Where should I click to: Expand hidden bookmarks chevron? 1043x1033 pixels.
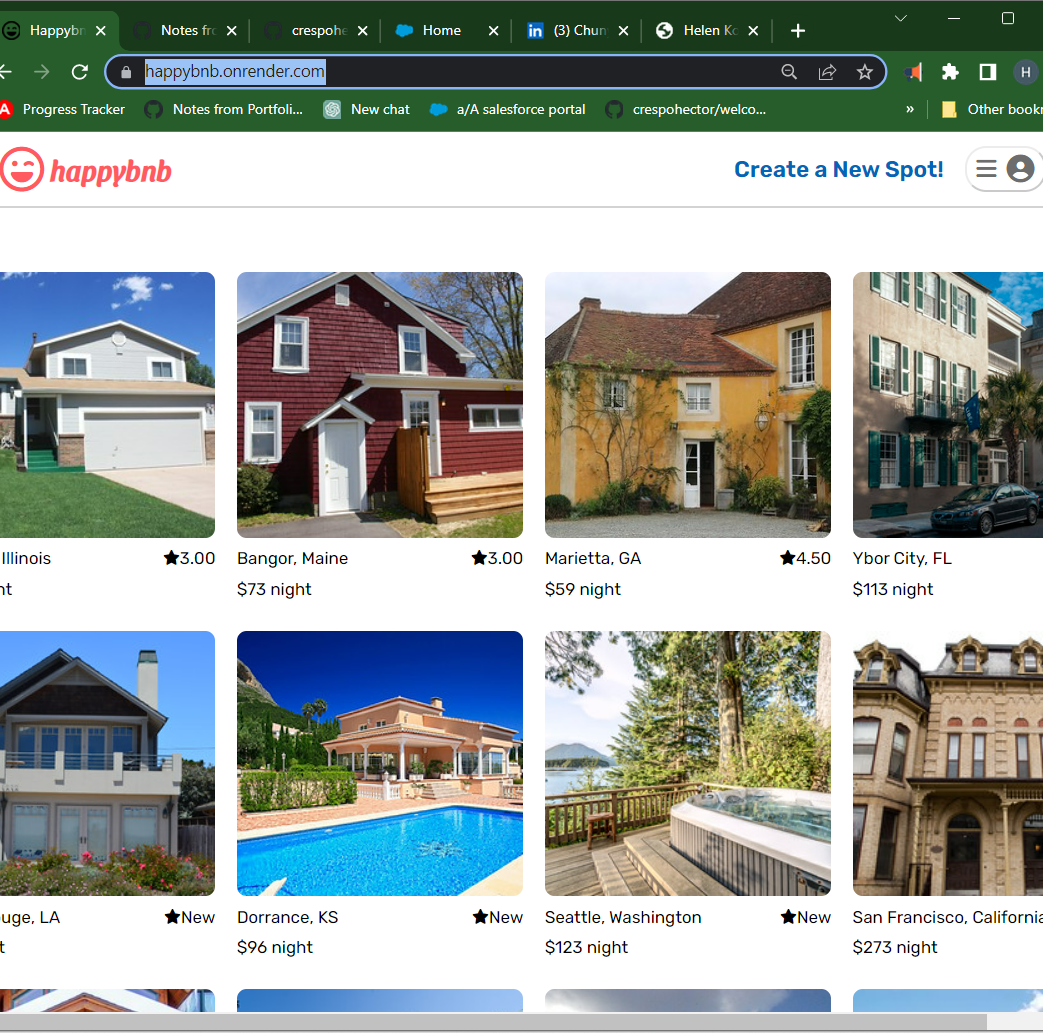(x=910, y=109)
